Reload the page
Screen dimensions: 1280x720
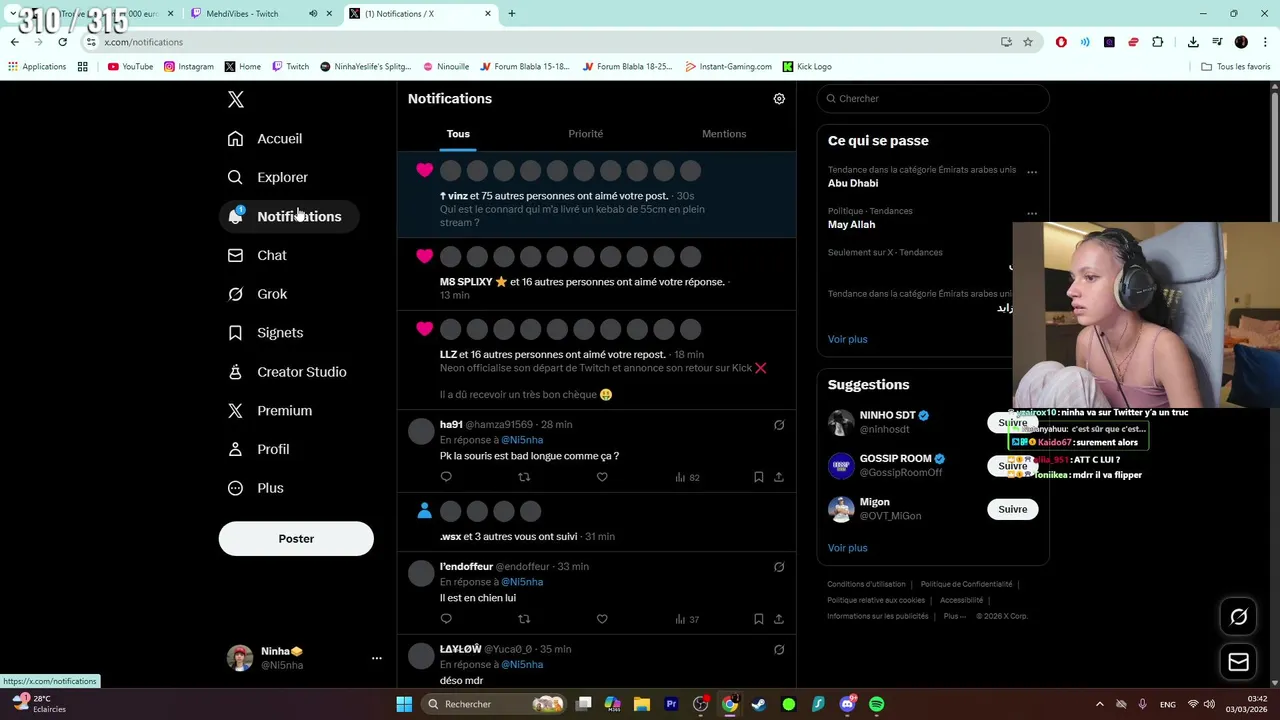[x=62, y=42]
